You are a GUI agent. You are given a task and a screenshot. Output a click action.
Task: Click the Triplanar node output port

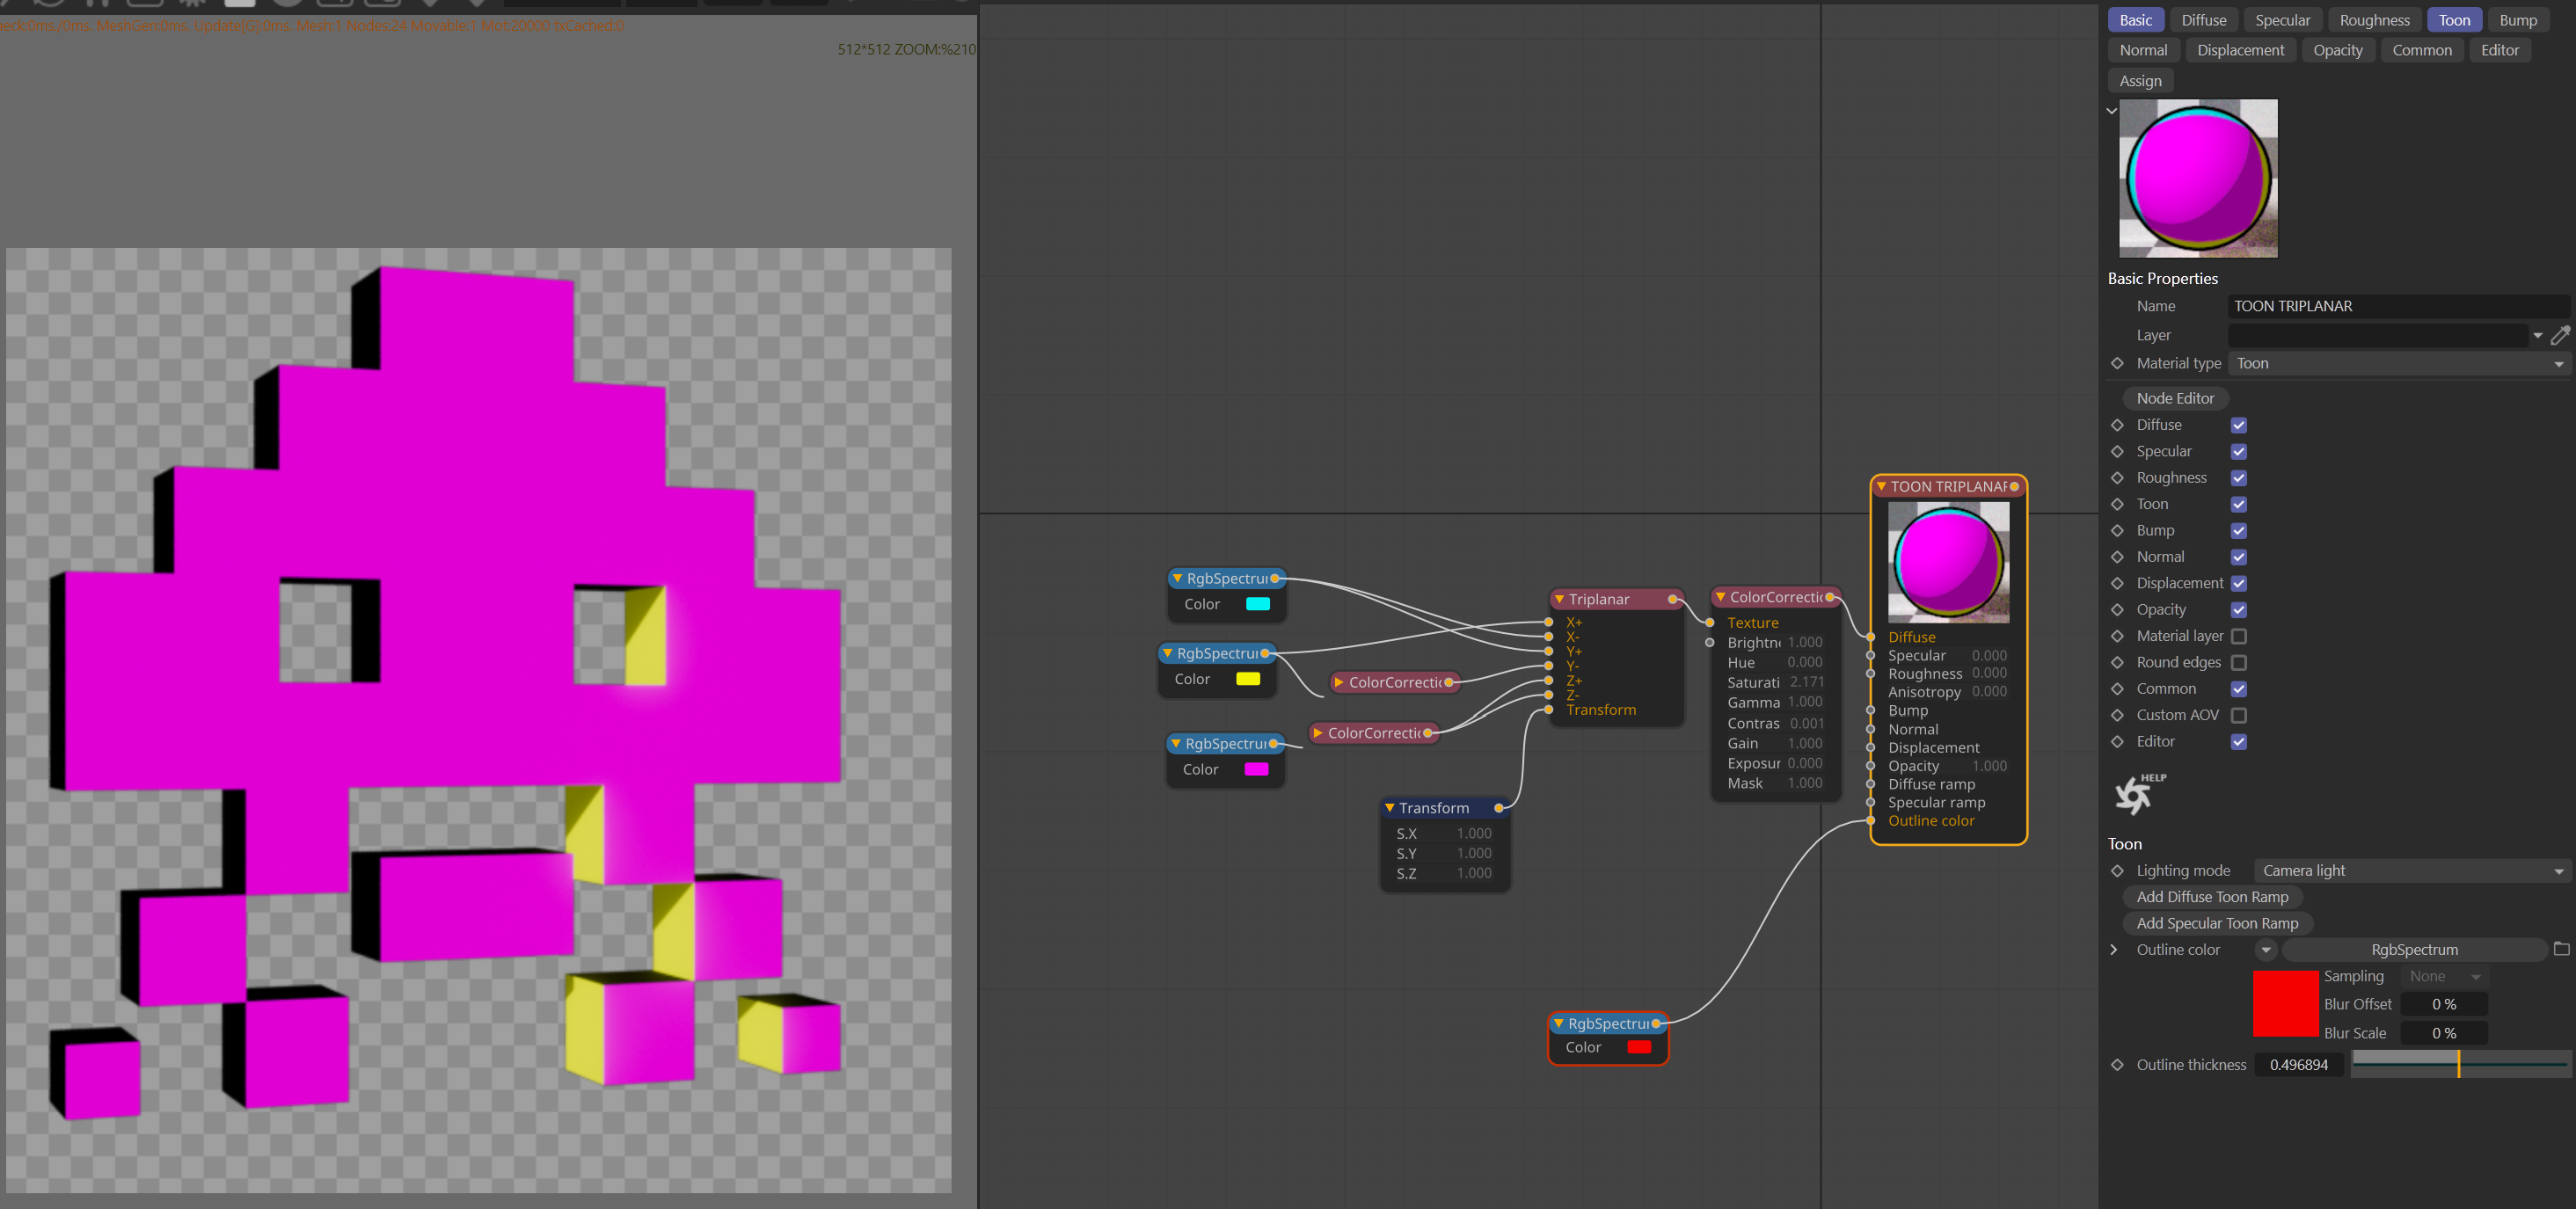click(1672, 599)
